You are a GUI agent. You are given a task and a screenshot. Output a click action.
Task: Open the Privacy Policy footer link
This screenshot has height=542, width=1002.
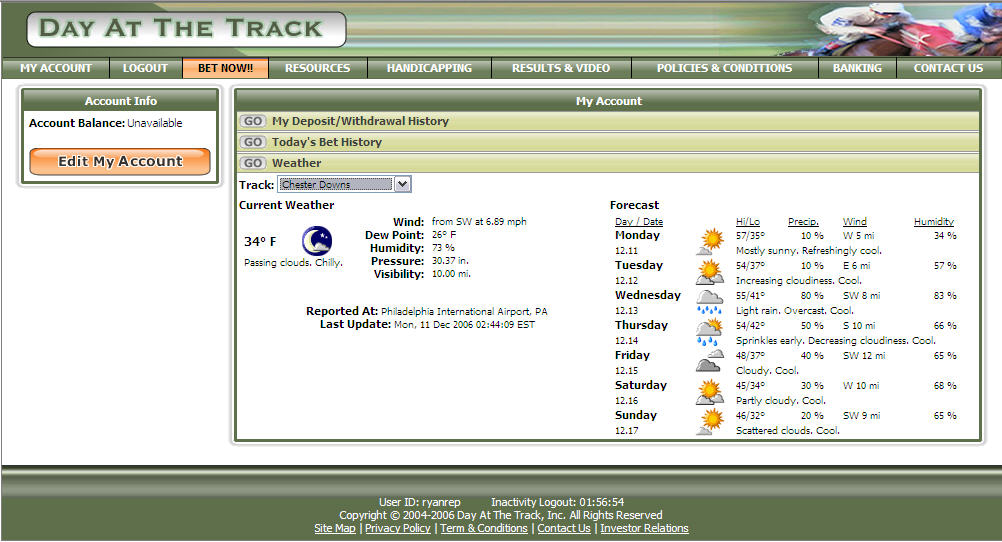[x=397, y=529]
